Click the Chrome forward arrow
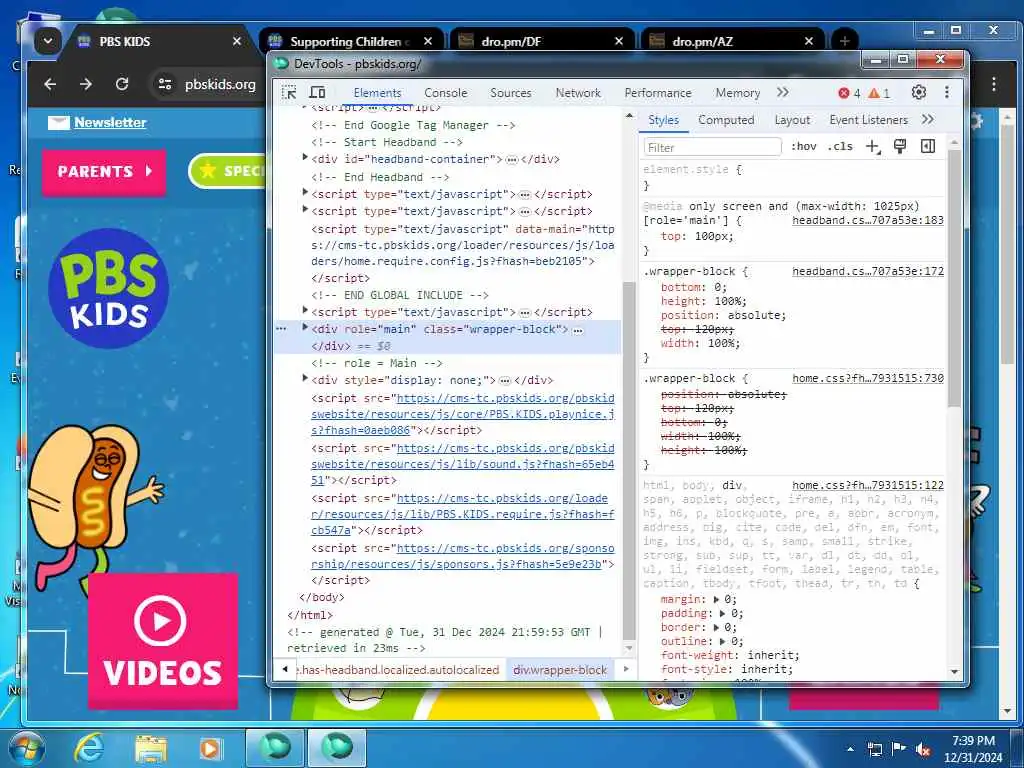 coord(86,84)
